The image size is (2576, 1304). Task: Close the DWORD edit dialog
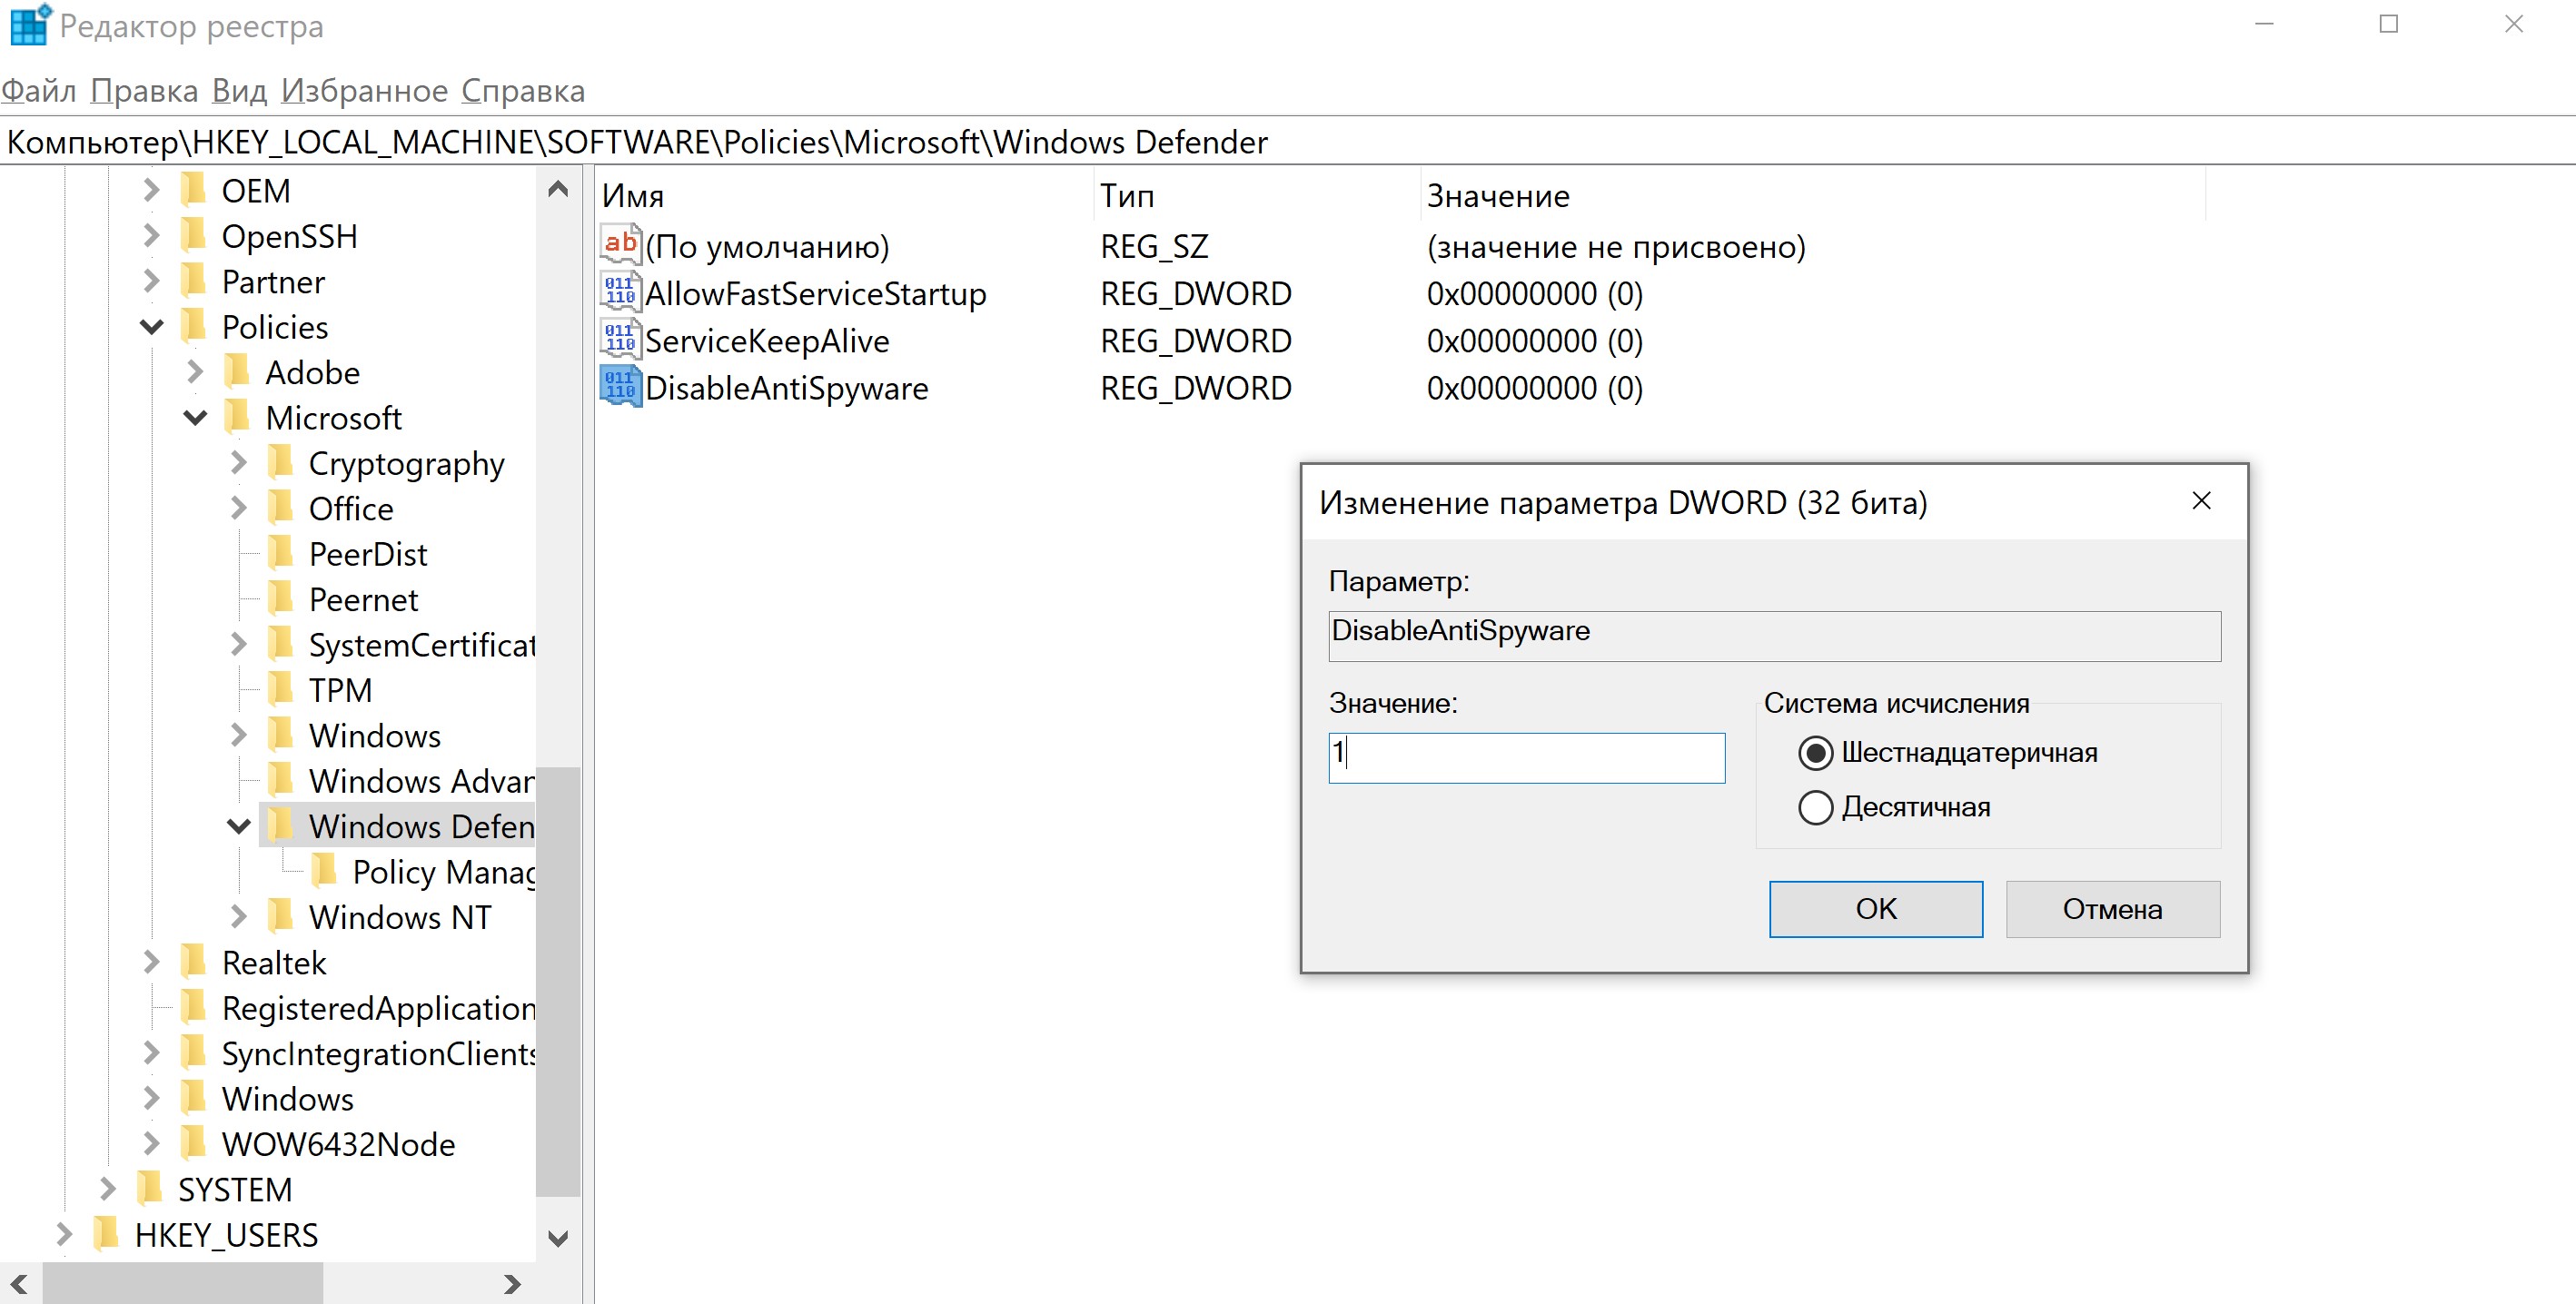click(2202, 501)
